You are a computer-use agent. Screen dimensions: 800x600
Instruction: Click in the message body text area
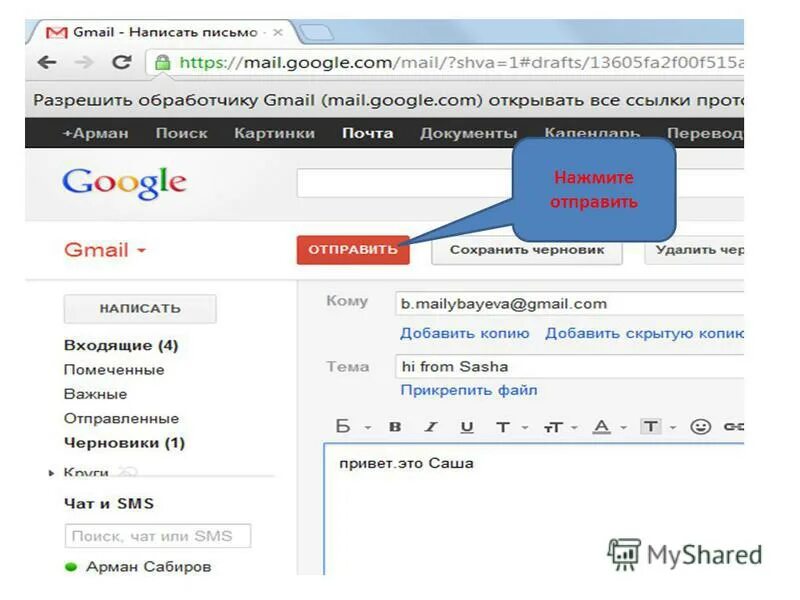coord(534,510)
